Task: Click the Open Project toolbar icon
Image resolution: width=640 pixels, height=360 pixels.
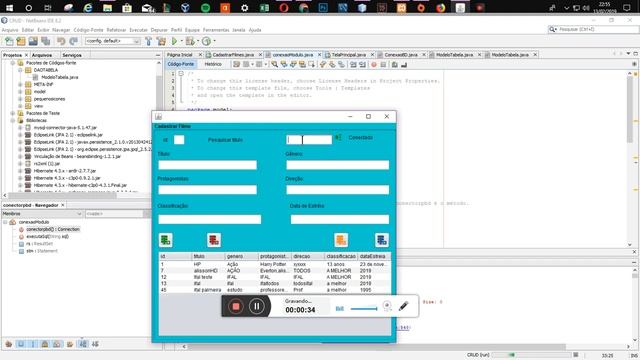Action: [33, 41]
